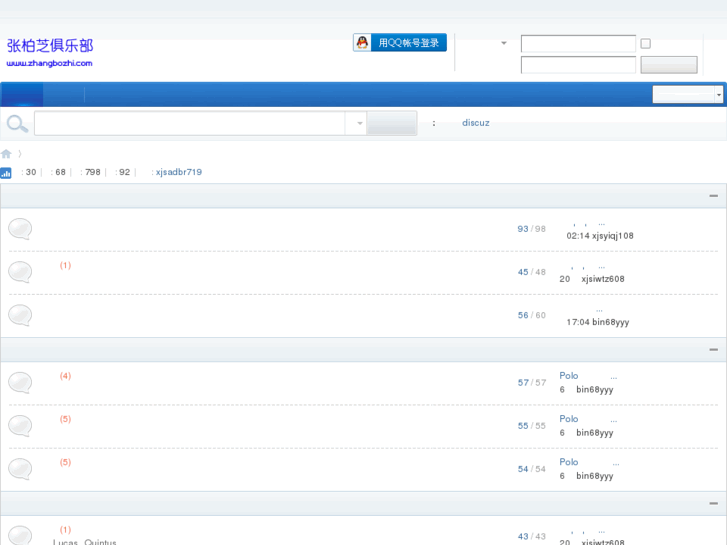Screen dimensions: 727x545
Task: Click topic count 43 in bottom forum row
Action: [x=523, y=536]
